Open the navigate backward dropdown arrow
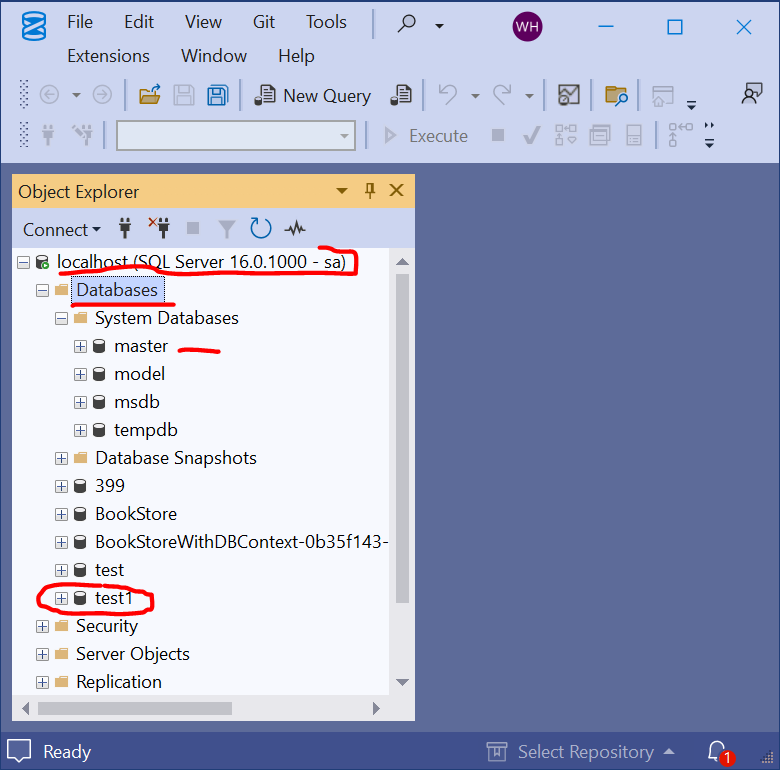Viewport: 780px width, 770px height. (76, 95)
